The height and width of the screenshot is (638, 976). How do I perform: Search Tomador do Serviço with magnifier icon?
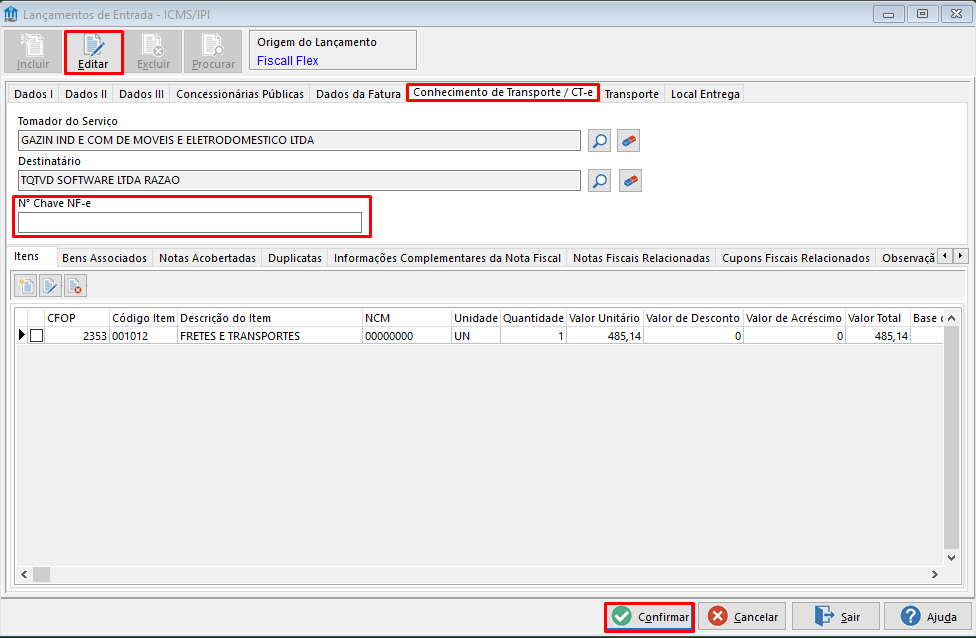pos(599,141)
